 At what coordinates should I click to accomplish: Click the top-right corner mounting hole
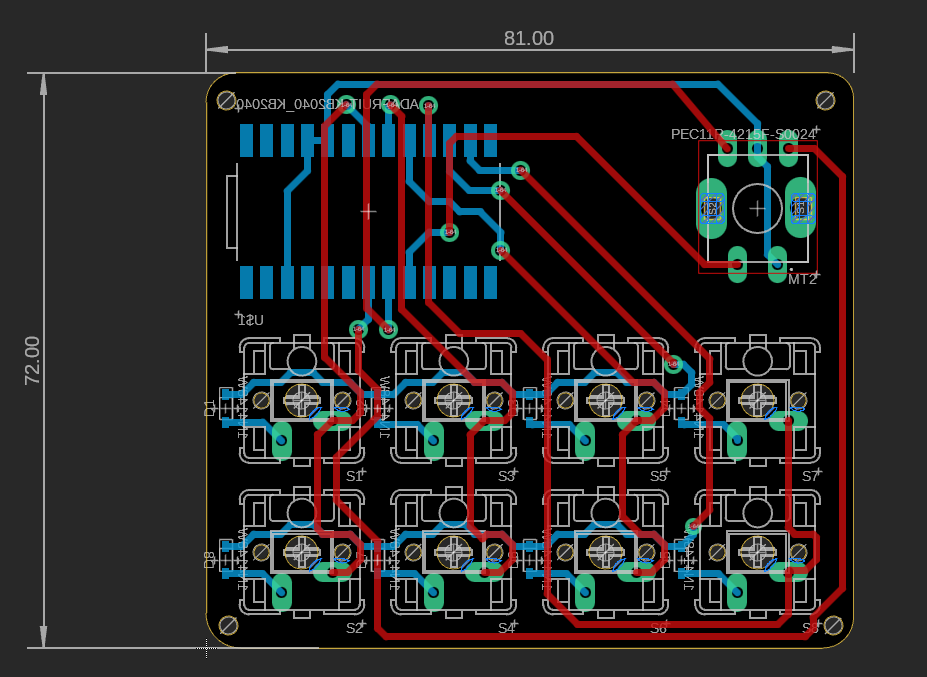click(826, 100)
